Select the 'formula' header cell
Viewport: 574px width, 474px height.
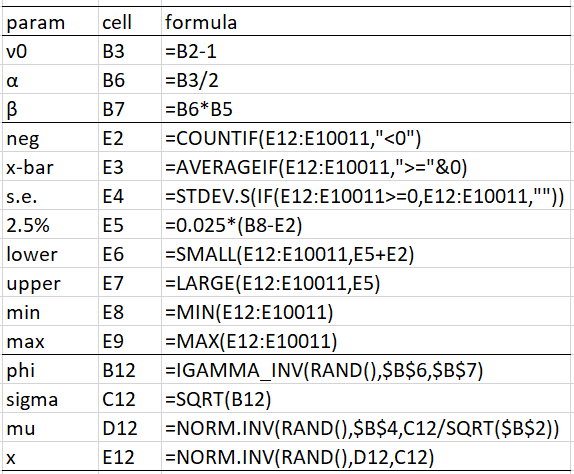pyautogui.click(x=366, y=21)
